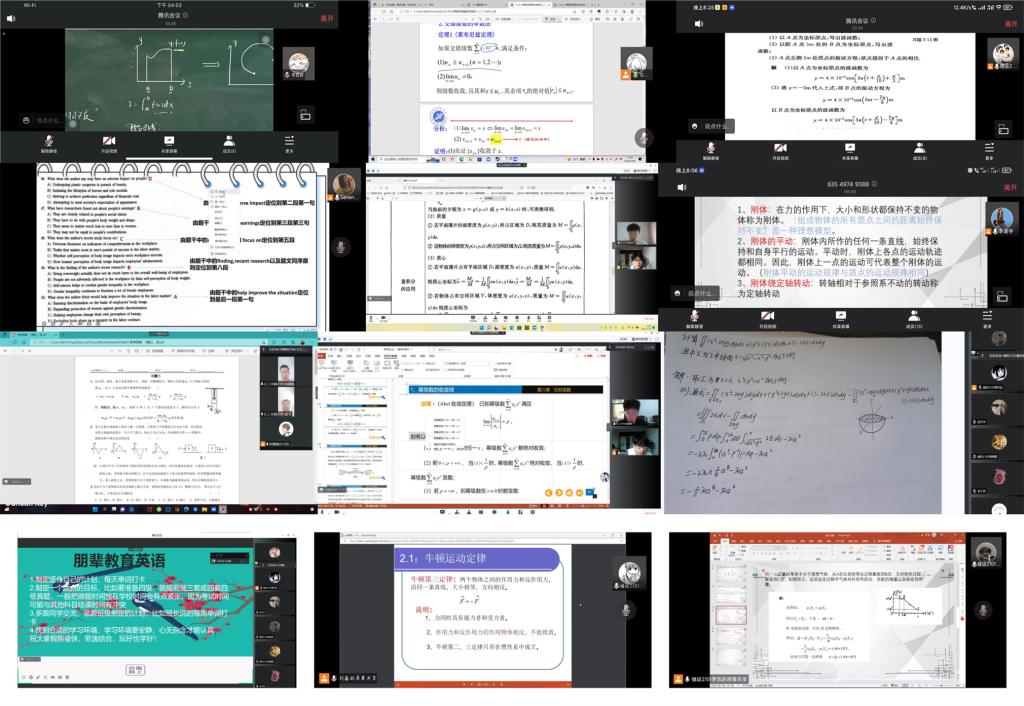The width and height of the screenshot is (1024, 706).
Task: Open Members in the top-right wave equation meeting
Action: point(919,150)
